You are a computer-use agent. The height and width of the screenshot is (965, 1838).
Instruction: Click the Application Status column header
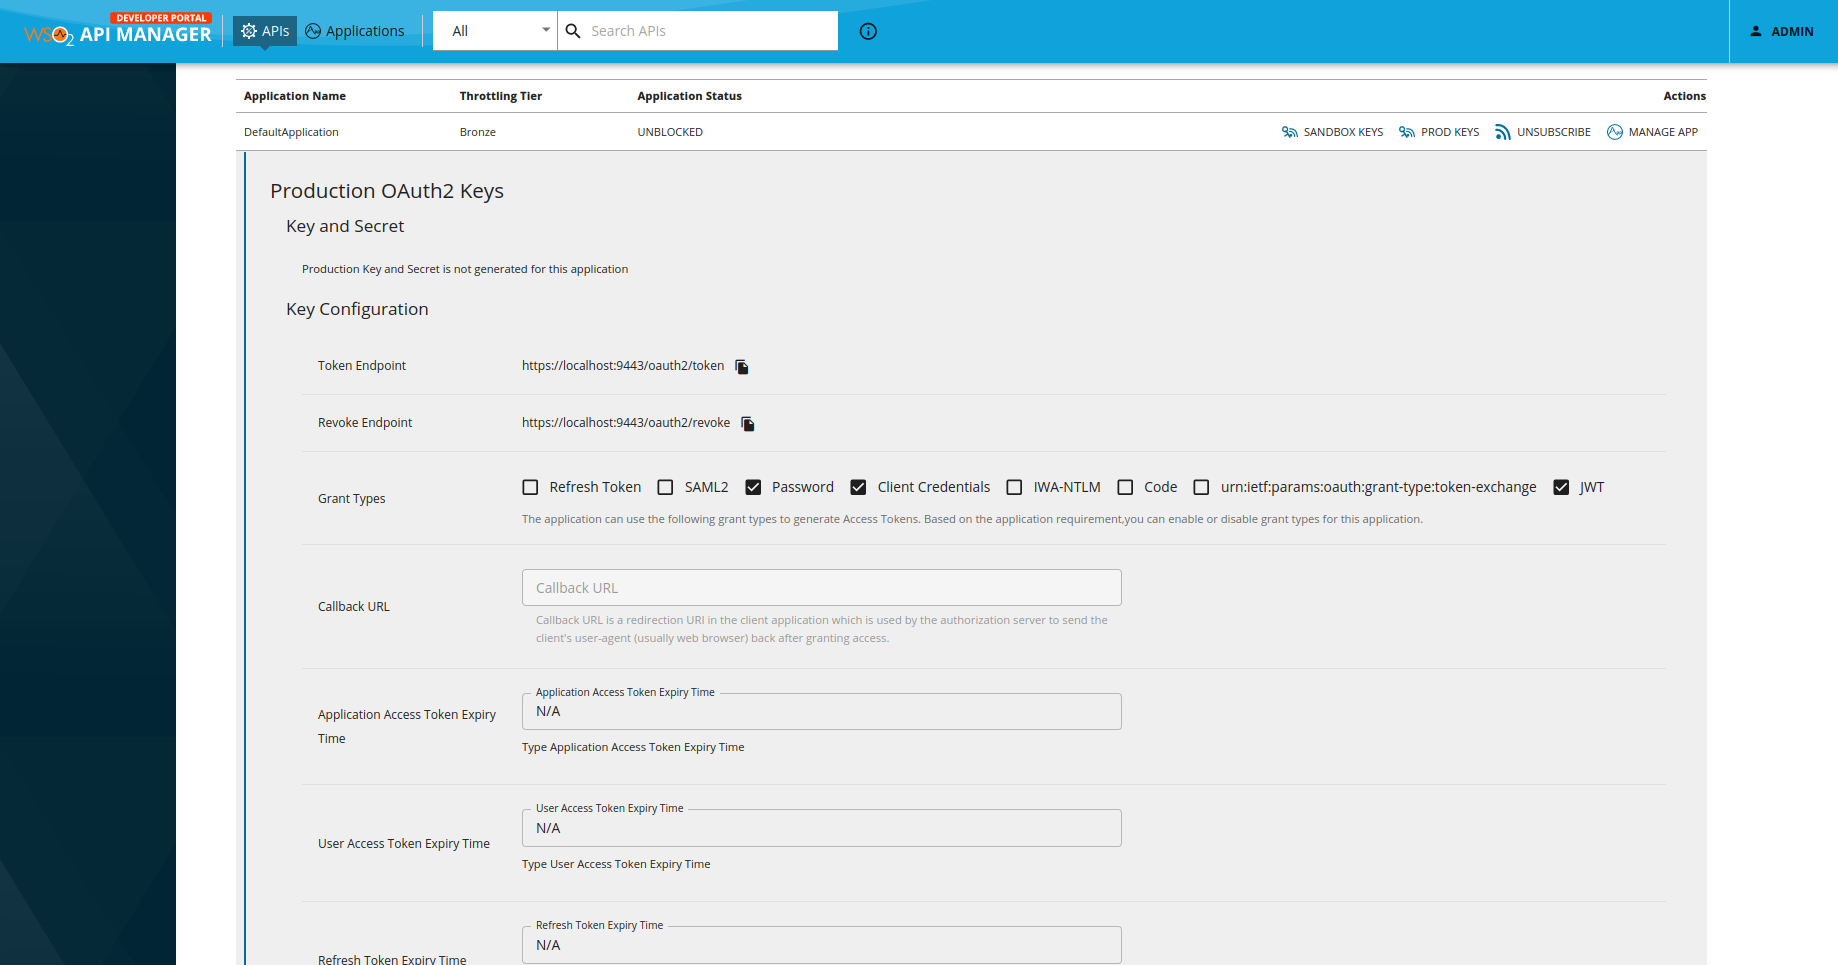[x=690, y=96]
